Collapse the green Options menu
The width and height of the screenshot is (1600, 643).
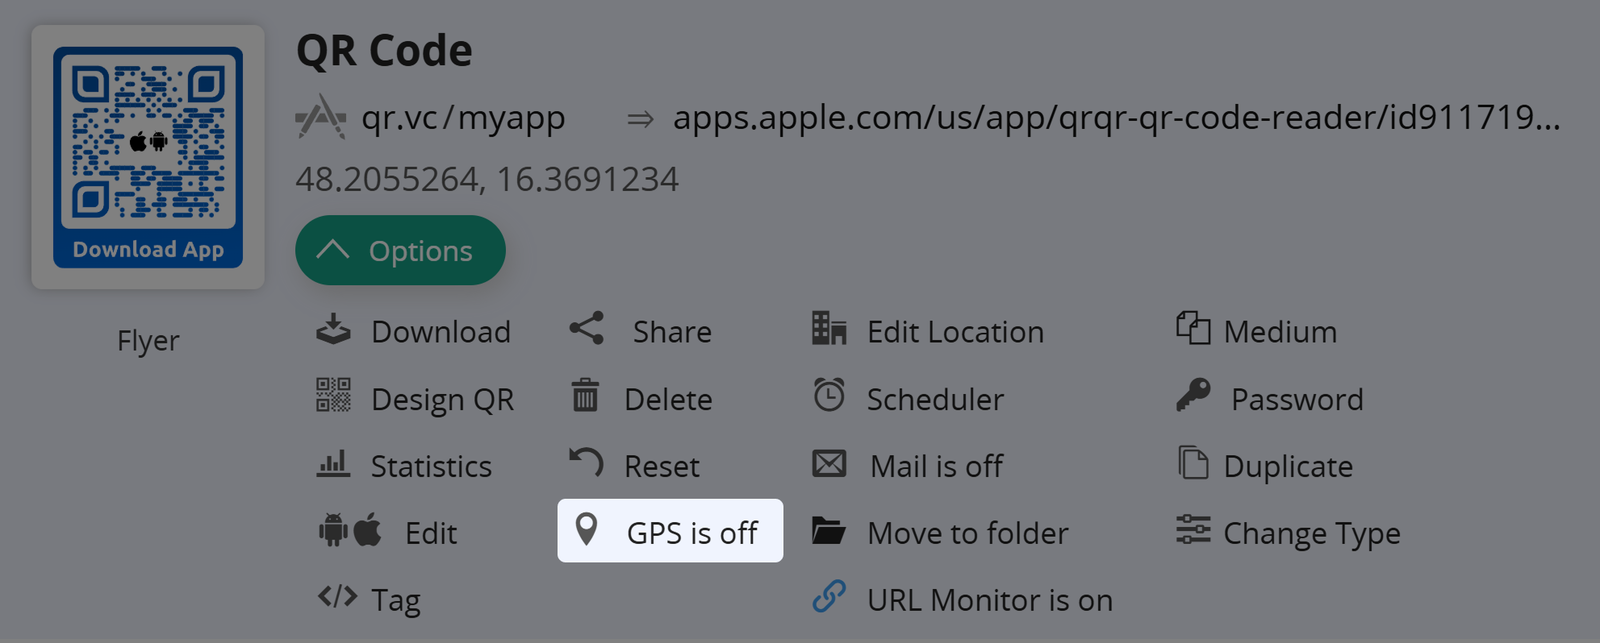pos(400,251)
